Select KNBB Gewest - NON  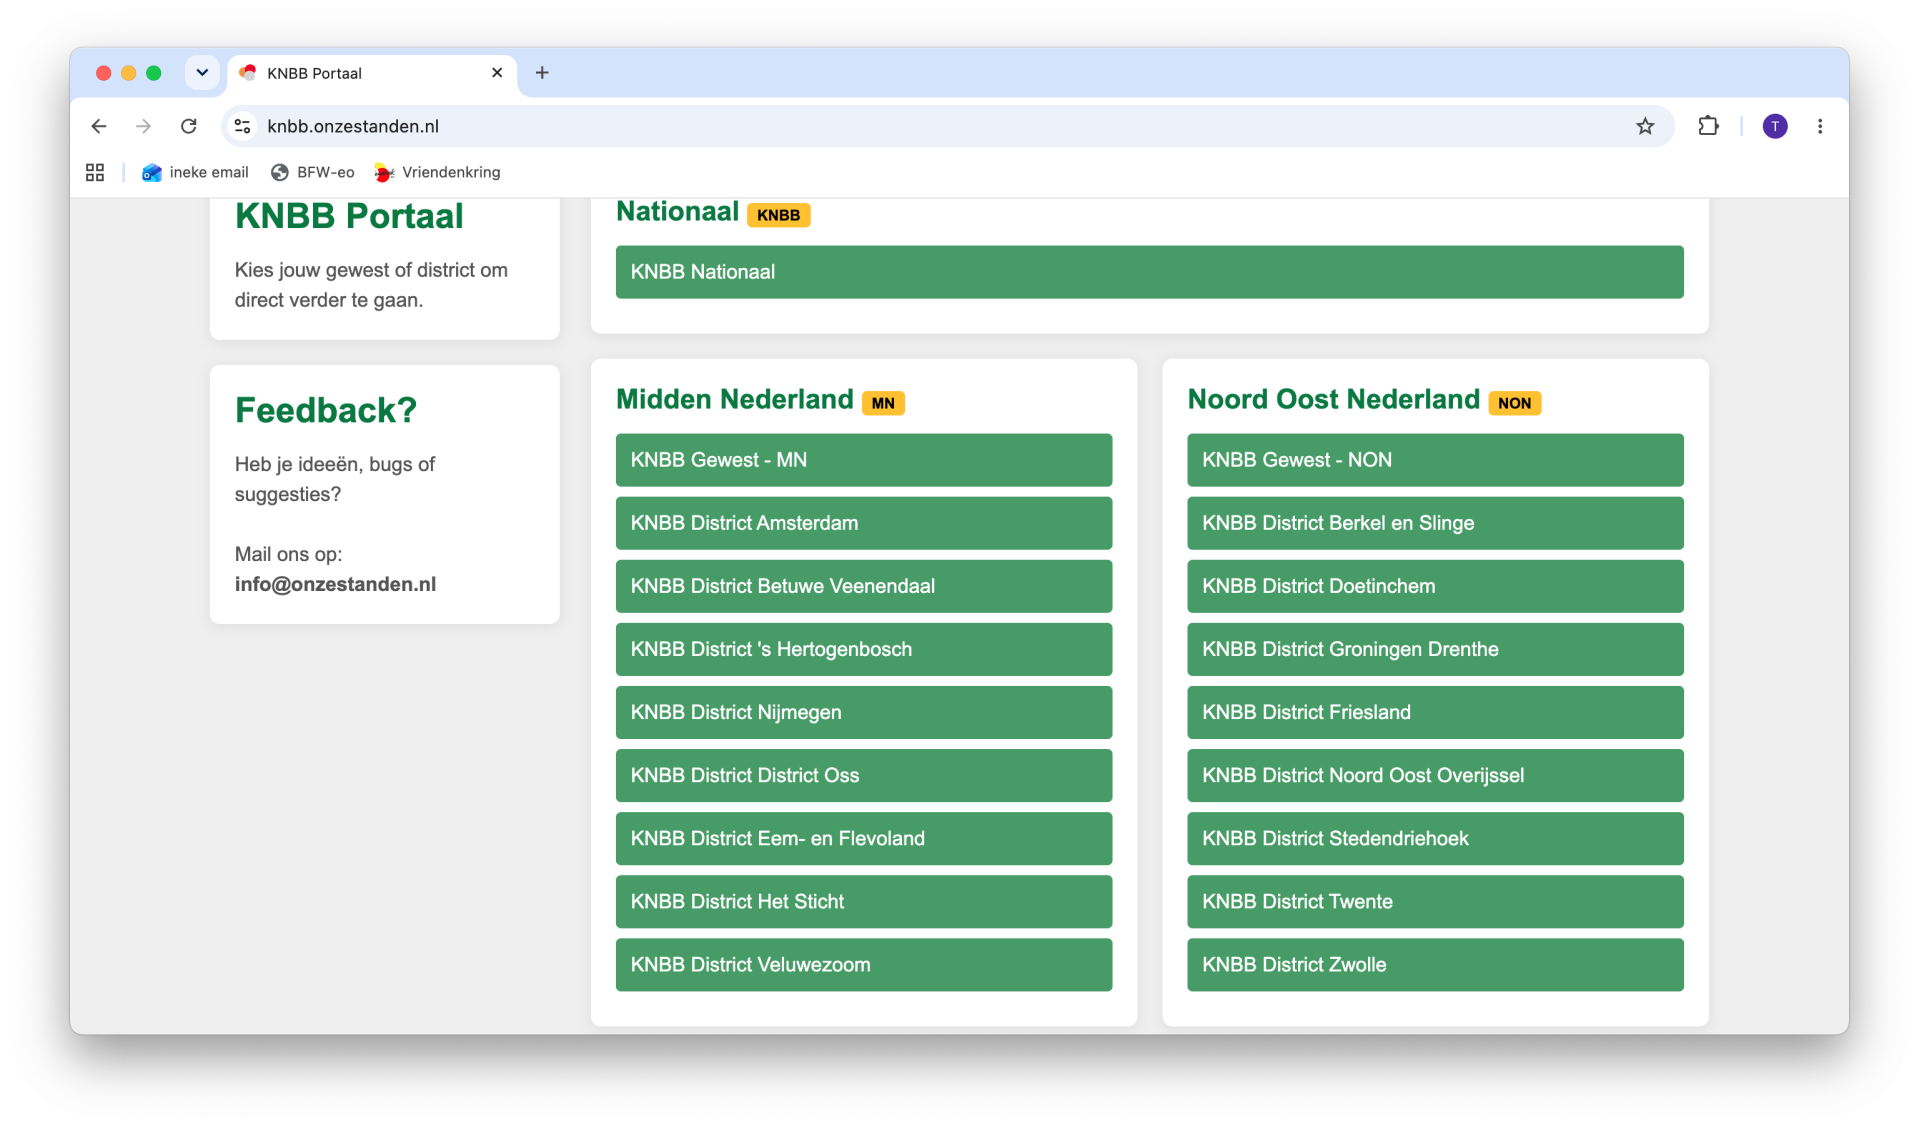(x=1435, y=460)
